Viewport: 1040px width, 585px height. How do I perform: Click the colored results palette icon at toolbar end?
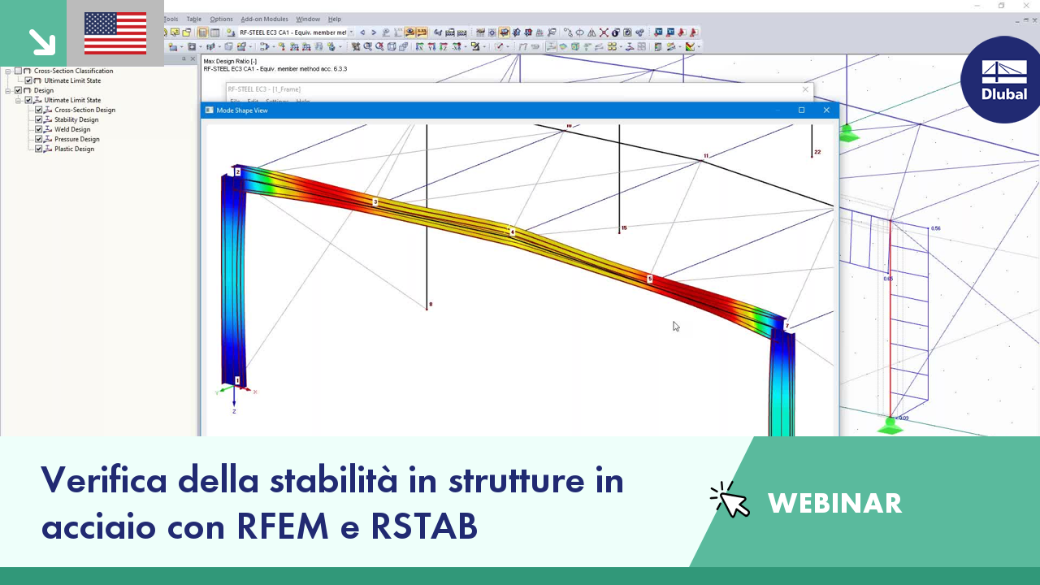(690, 47)
